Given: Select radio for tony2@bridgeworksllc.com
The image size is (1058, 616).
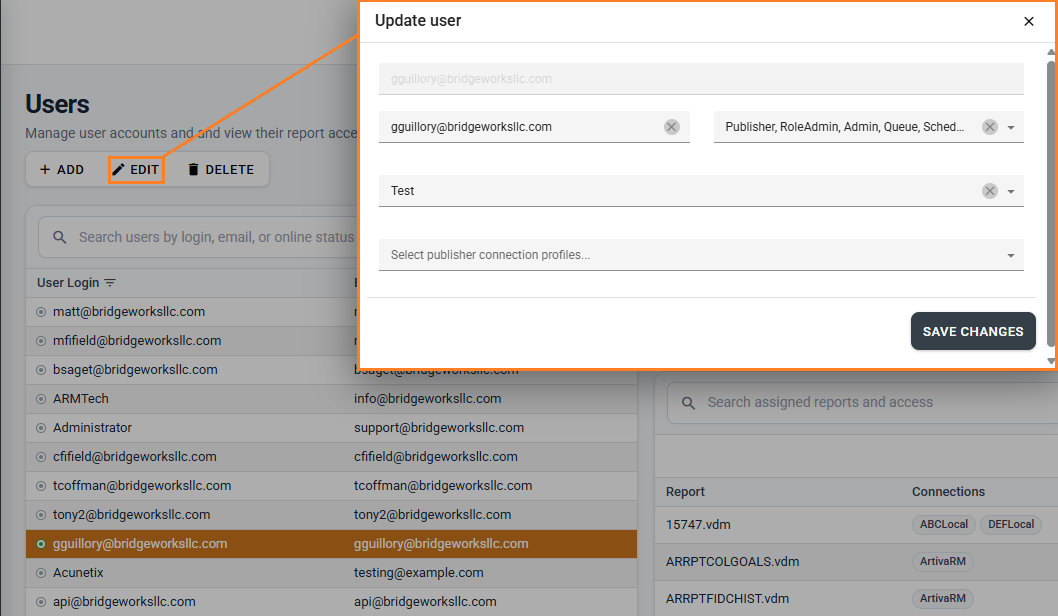Looking at the screenshot, I should coord(41,515).
